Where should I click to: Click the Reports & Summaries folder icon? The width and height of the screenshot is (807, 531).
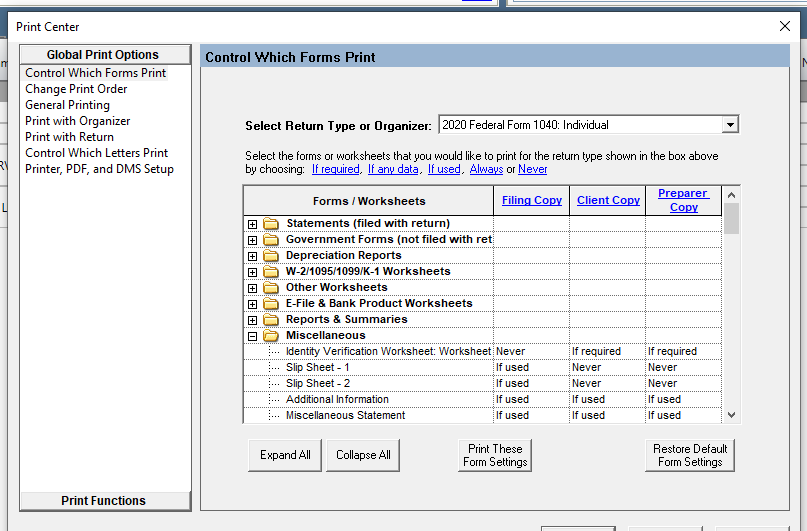pyautogui.click(x=271, y=320)
